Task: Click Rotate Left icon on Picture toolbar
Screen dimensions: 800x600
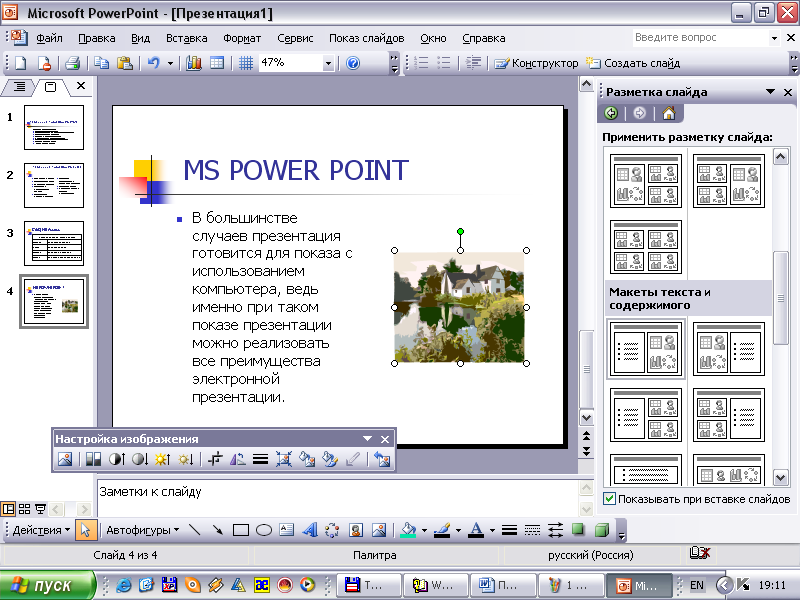Action: (x=237, y=459)
